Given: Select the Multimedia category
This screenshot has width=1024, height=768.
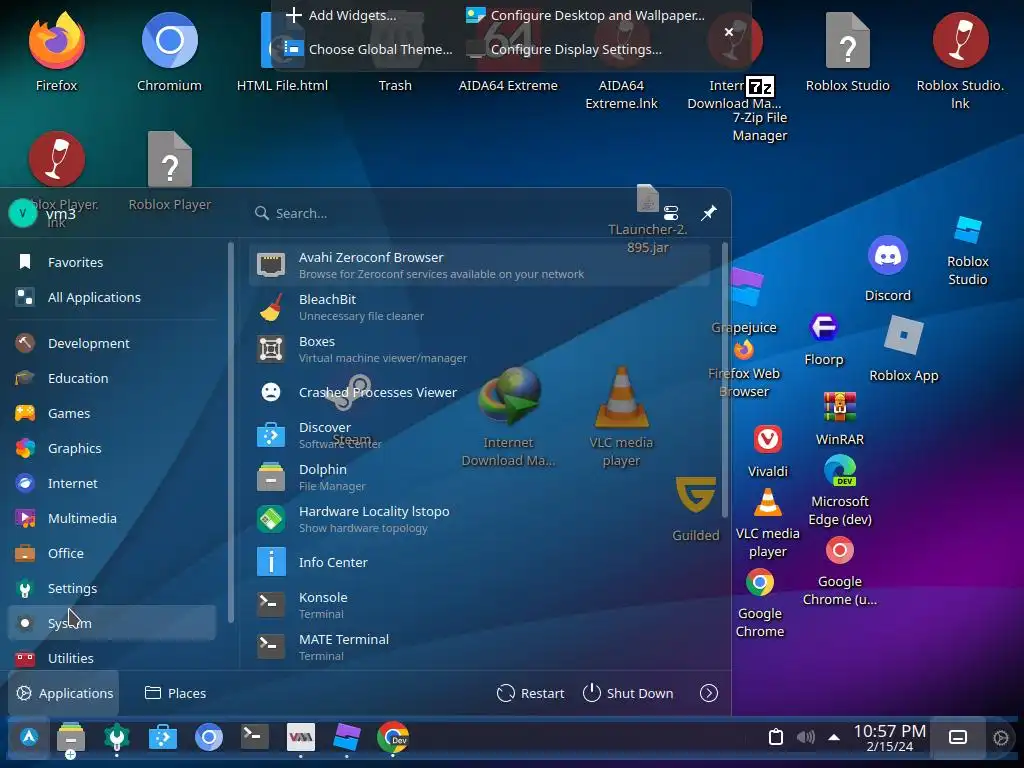Looking at the screenshot, I should click(x=112, y=518).
